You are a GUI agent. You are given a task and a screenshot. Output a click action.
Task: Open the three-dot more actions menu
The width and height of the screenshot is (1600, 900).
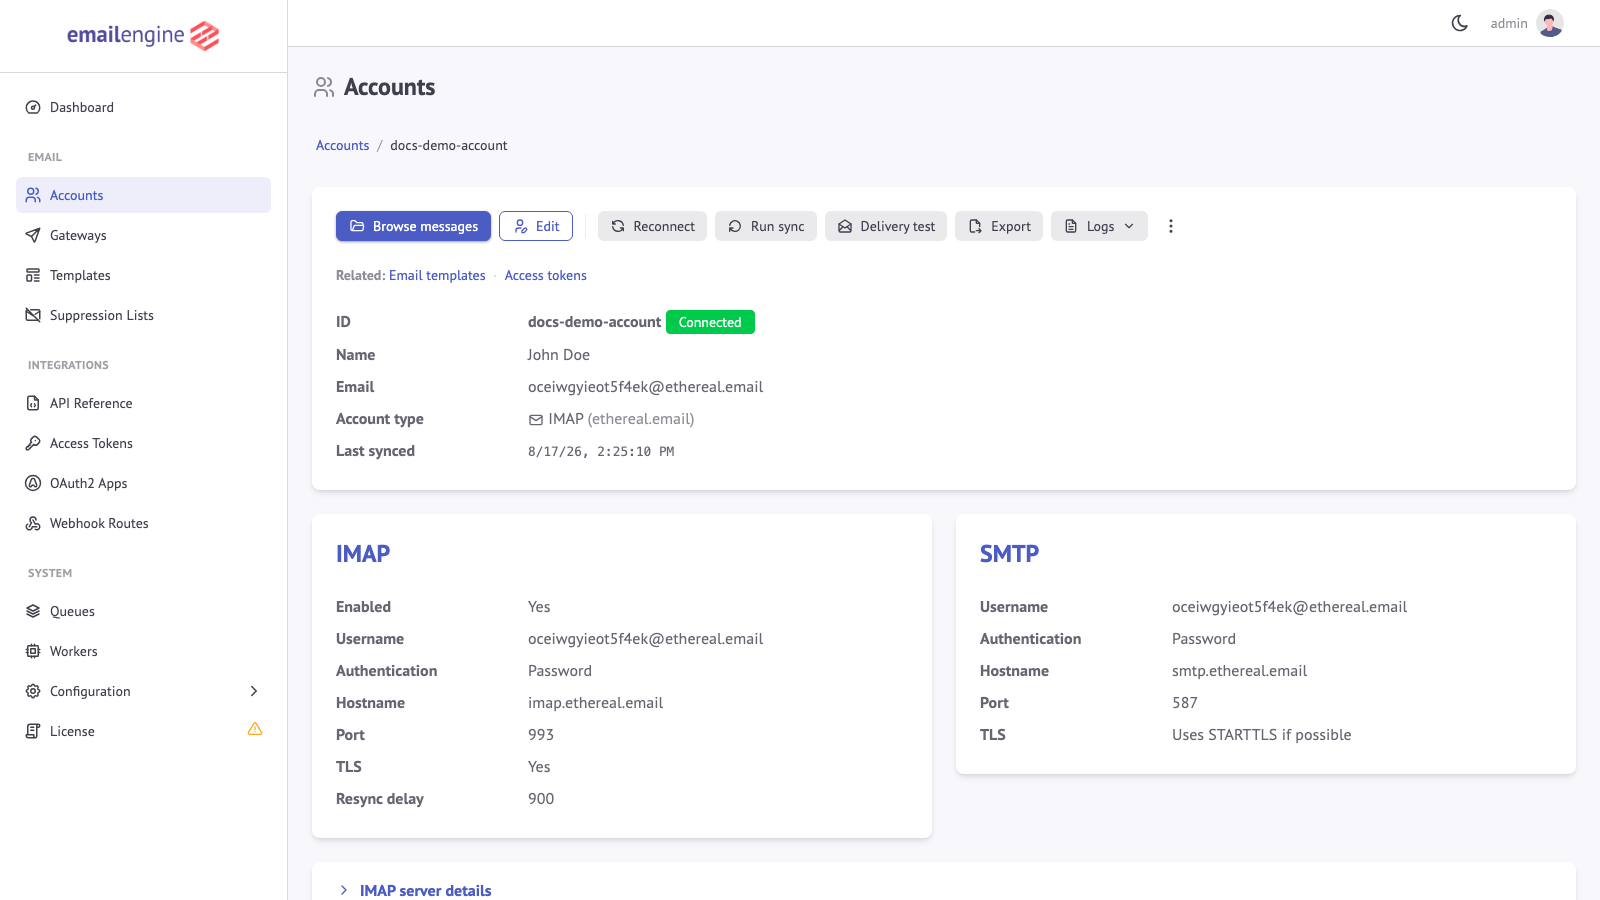(x=1171, y=226)
